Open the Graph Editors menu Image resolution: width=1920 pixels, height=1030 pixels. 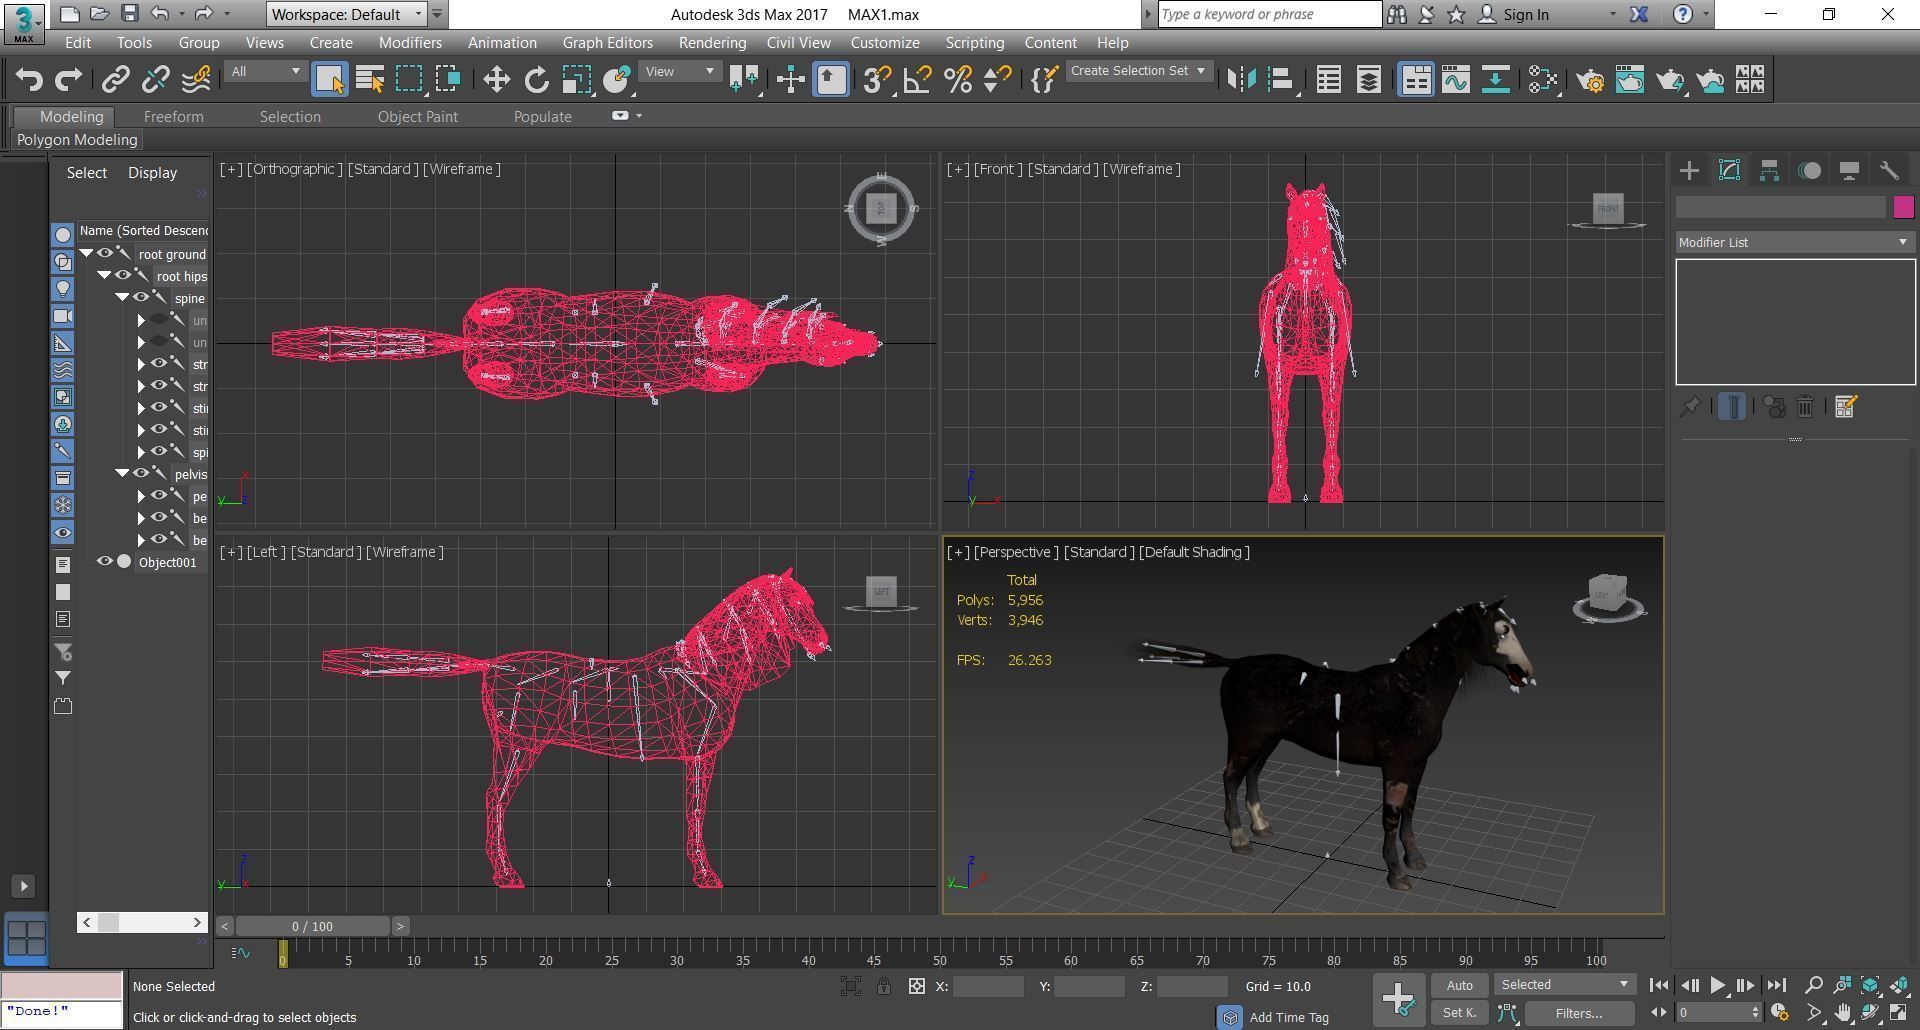tap(607, 43)
